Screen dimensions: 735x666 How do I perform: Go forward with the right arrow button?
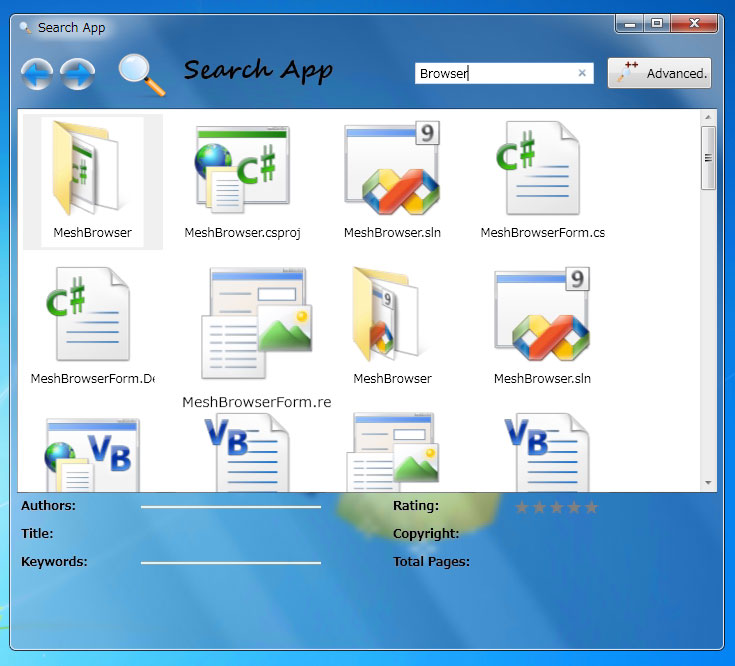pyautogui.click(x=77, y=74)
